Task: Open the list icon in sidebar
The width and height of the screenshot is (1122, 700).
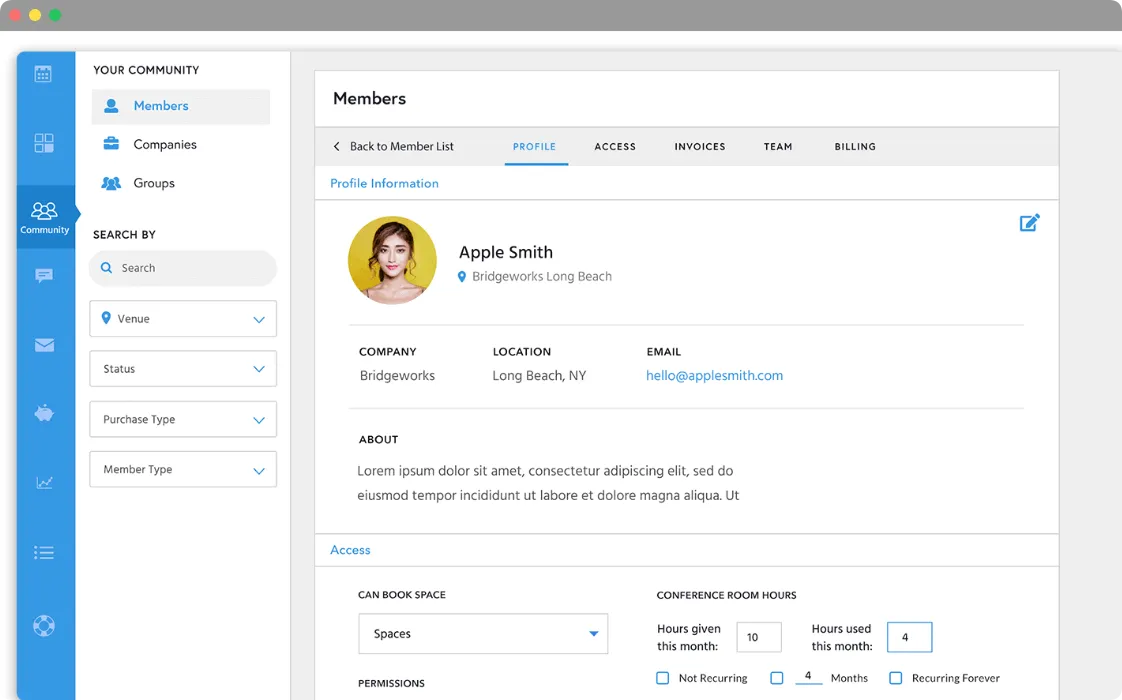Action: point(44,553)
